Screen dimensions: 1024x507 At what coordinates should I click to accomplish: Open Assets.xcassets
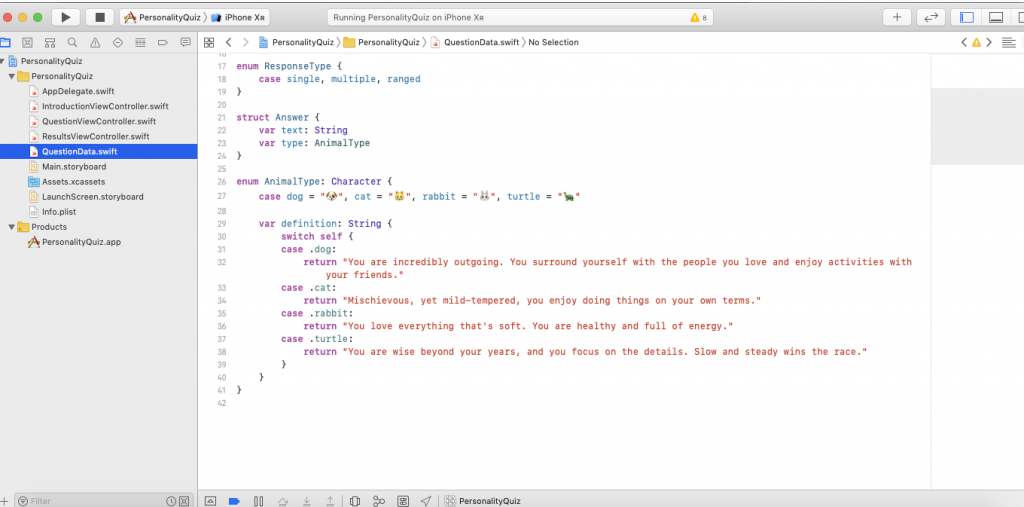[67, 182]
